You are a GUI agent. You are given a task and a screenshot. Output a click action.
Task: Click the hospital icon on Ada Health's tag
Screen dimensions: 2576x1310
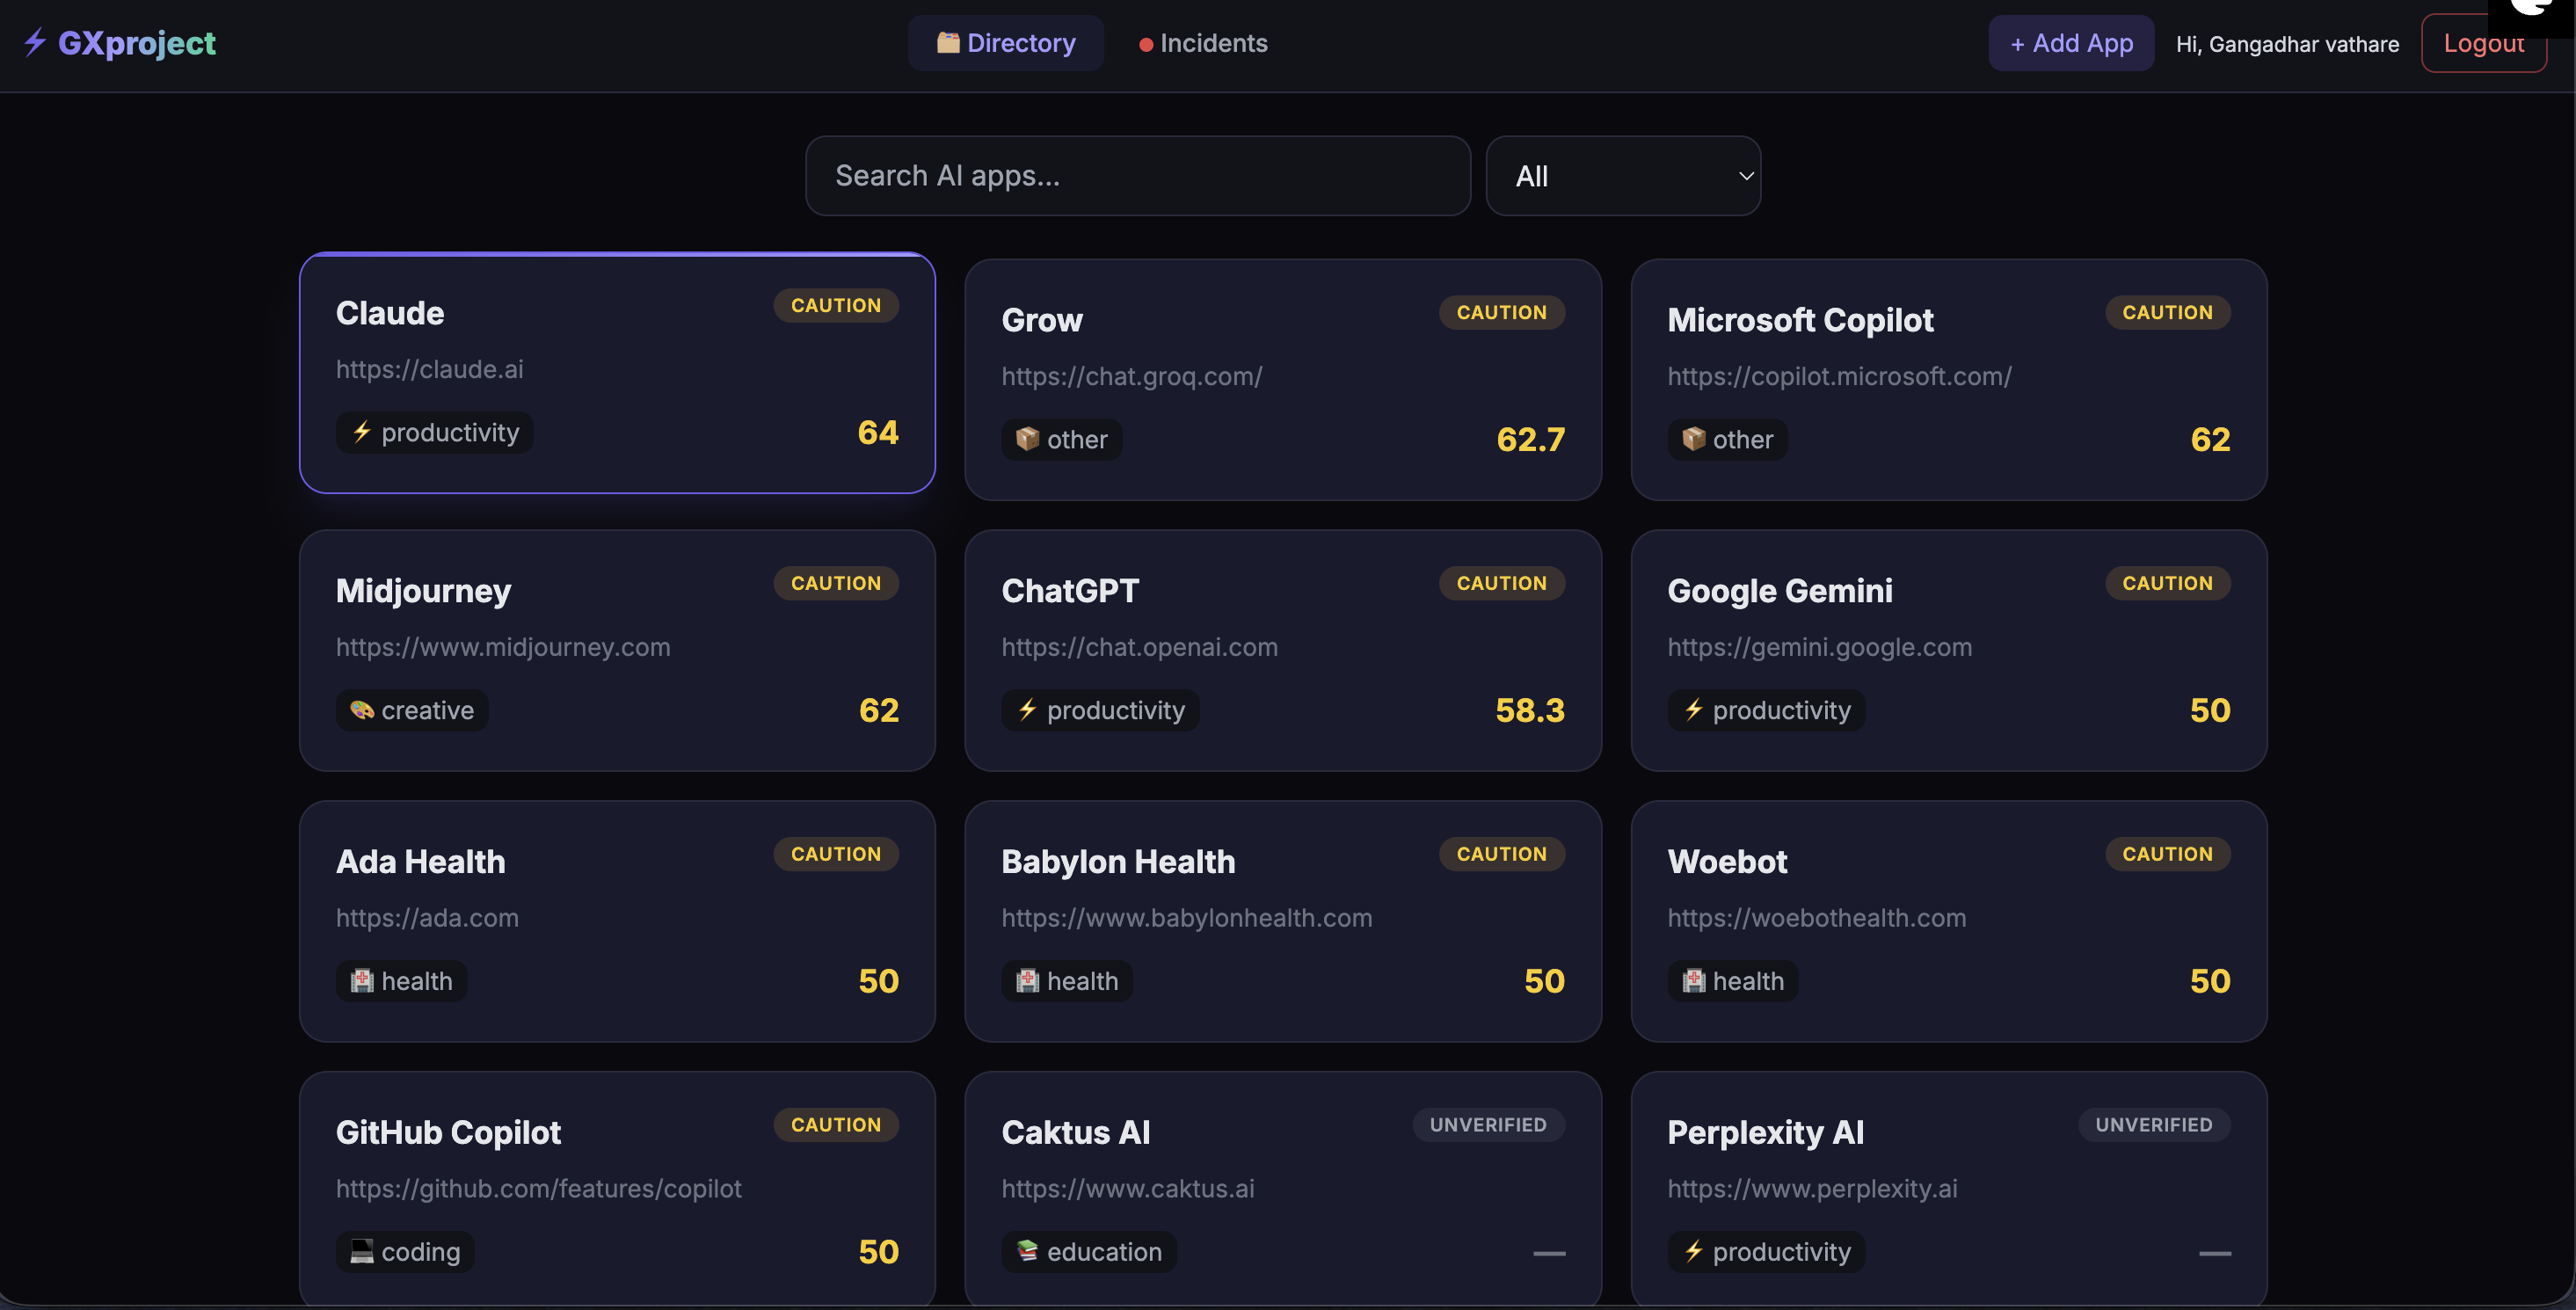pyautogui.click(x=362, y=981)
